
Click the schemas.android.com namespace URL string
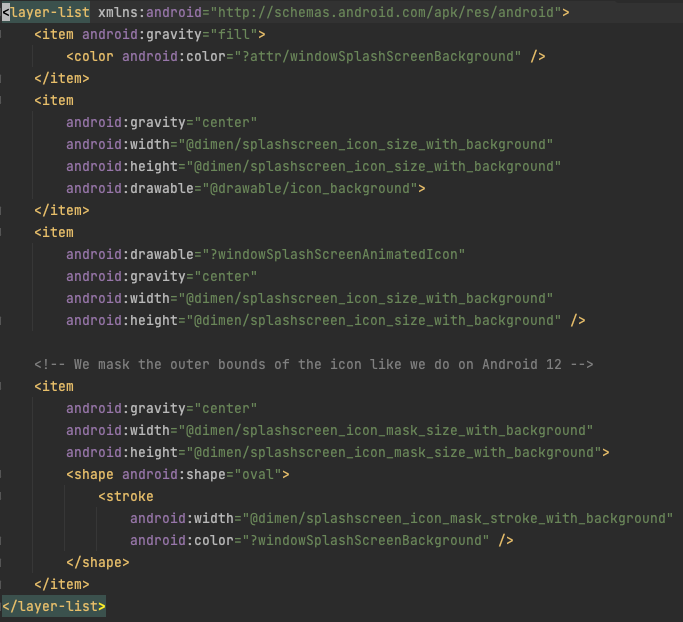(386, 12)
